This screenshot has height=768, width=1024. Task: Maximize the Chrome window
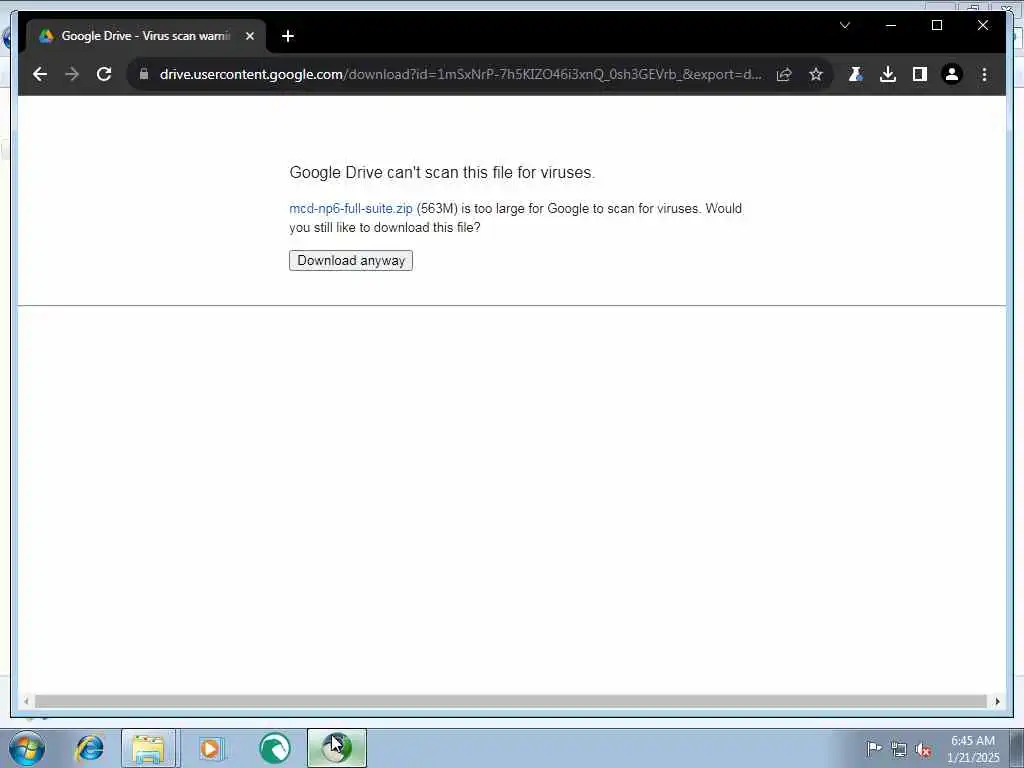pos(936,25)
